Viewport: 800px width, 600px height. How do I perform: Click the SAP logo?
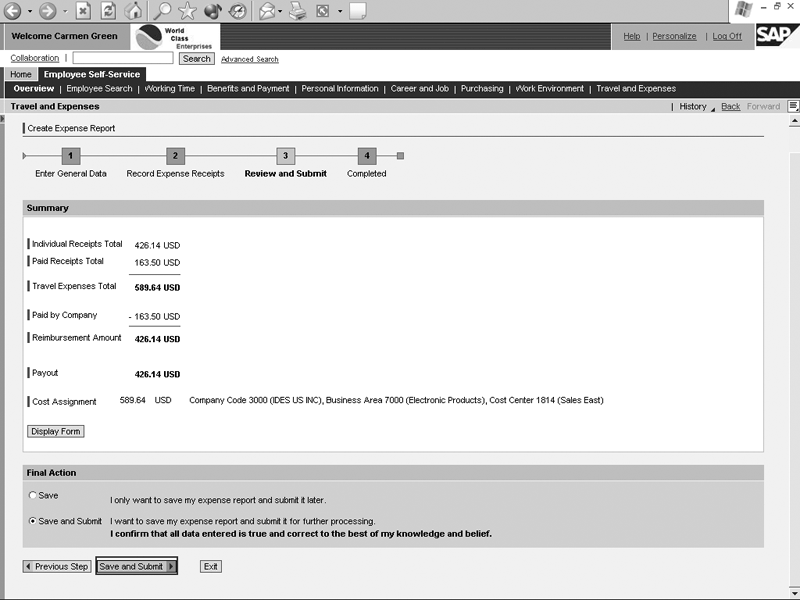pyautogui.click(x=777, y=35)
